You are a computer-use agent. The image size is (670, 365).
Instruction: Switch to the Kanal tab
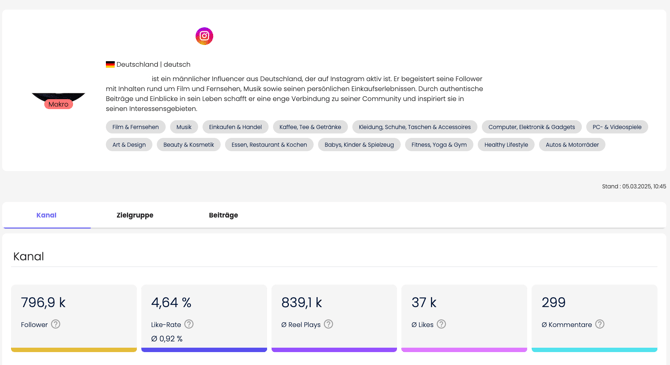[x=46, y=215]
